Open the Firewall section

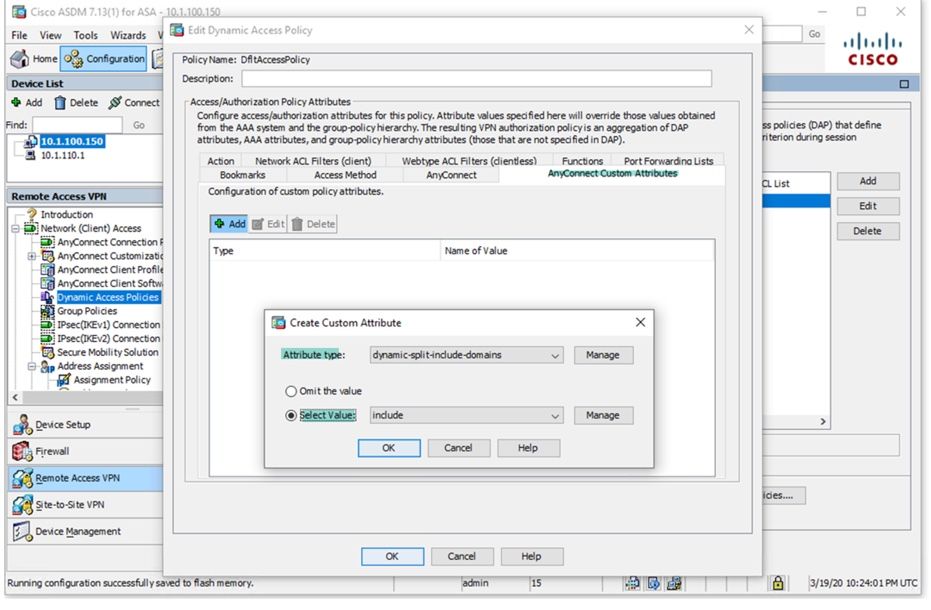click(x=86, y=451)
